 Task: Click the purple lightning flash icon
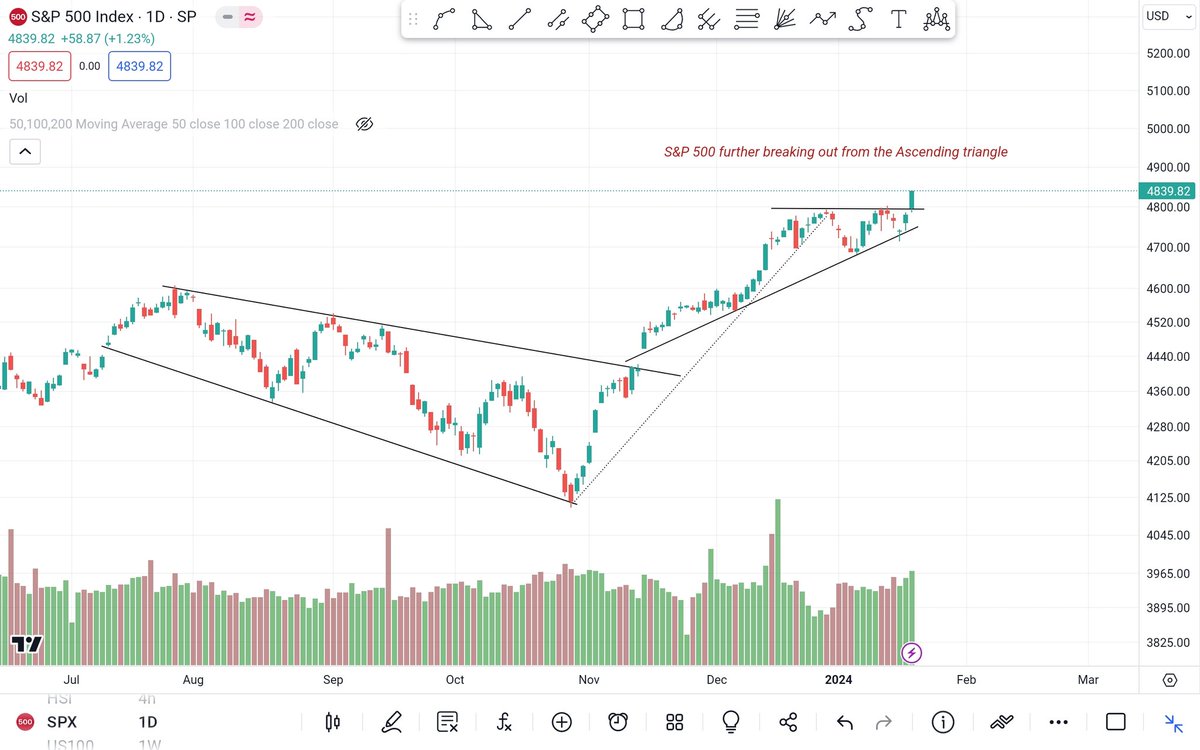point(912,653)
